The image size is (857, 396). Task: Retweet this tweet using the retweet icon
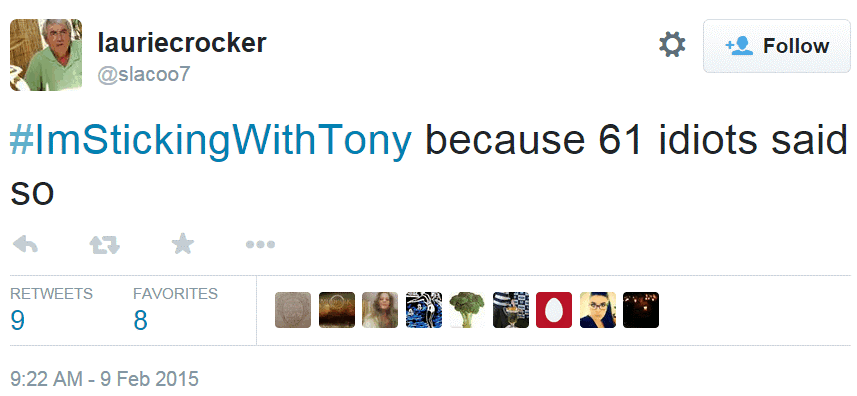[104, 244]
